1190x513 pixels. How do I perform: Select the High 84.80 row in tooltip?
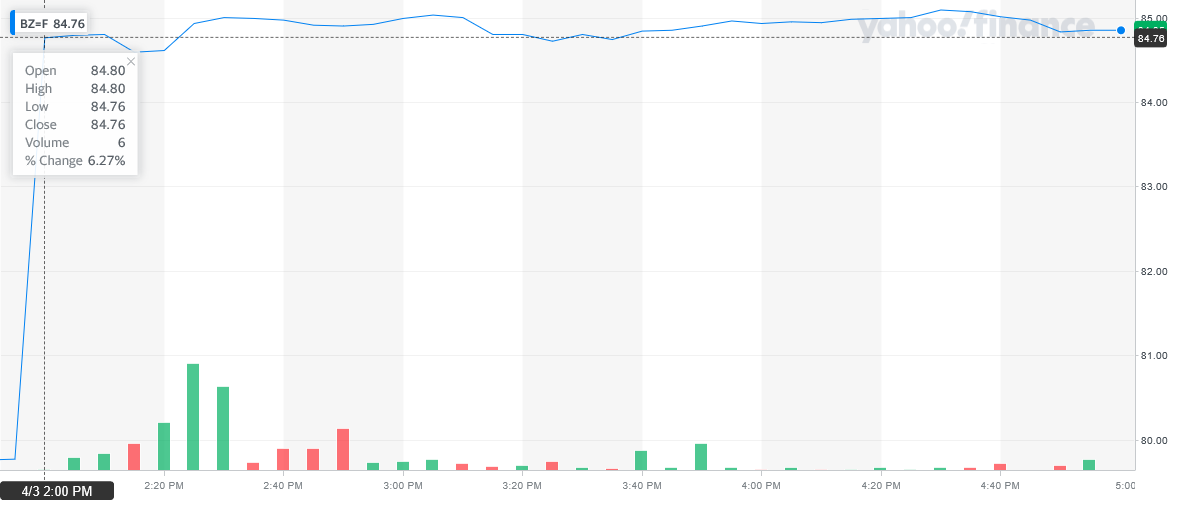[x=75, y=89]
